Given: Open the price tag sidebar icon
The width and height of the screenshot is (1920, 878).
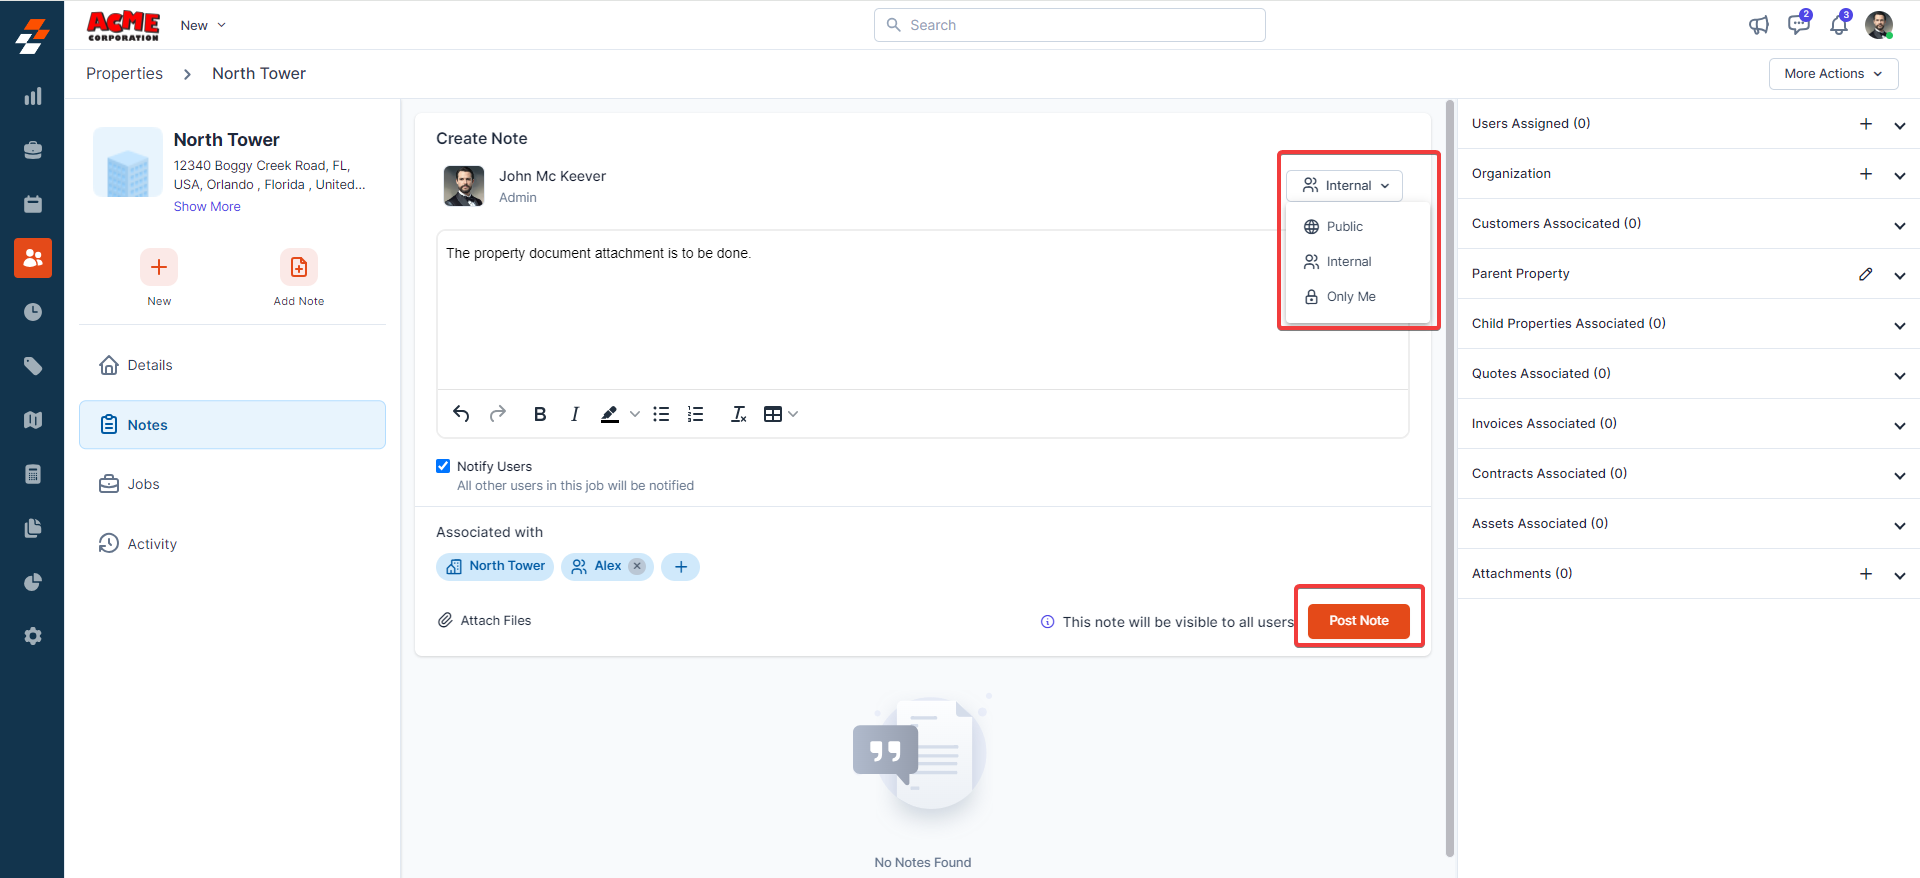Looking at the screenshot, I should 33,366.
